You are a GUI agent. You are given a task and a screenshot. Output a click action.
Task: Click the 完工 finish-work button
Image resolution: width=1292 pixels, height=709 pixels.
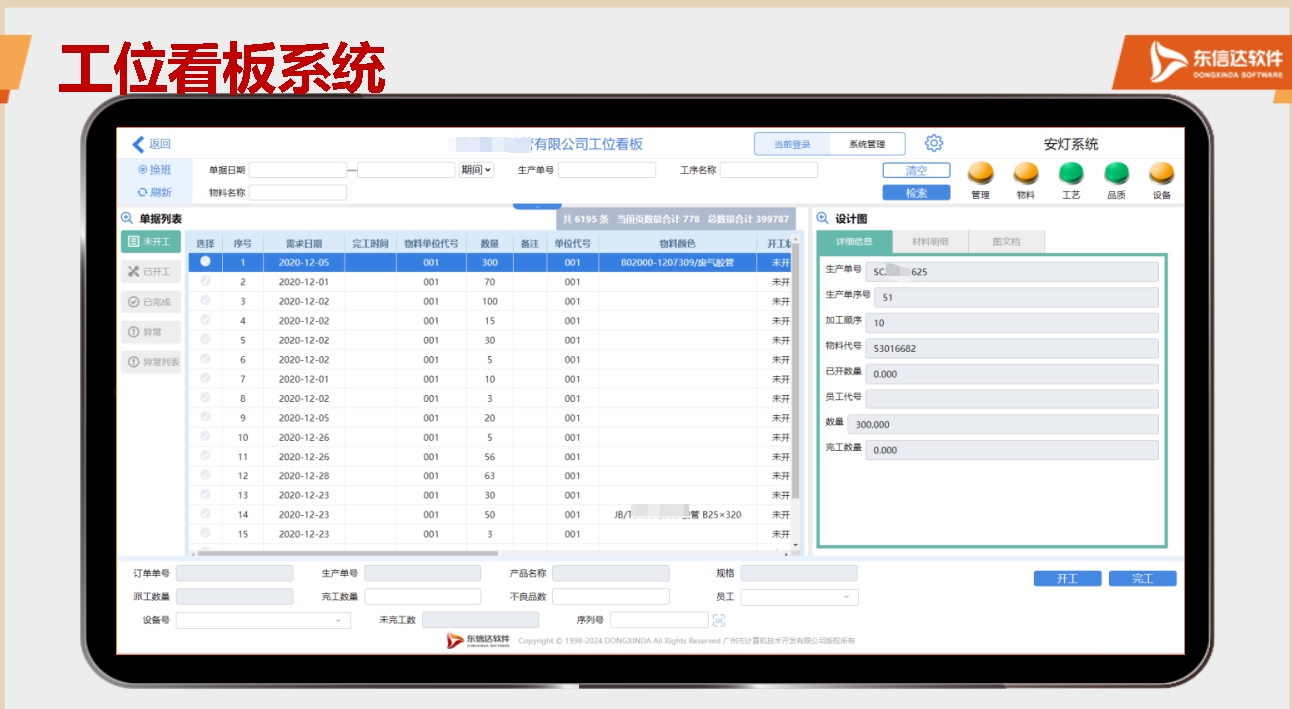1142,577
